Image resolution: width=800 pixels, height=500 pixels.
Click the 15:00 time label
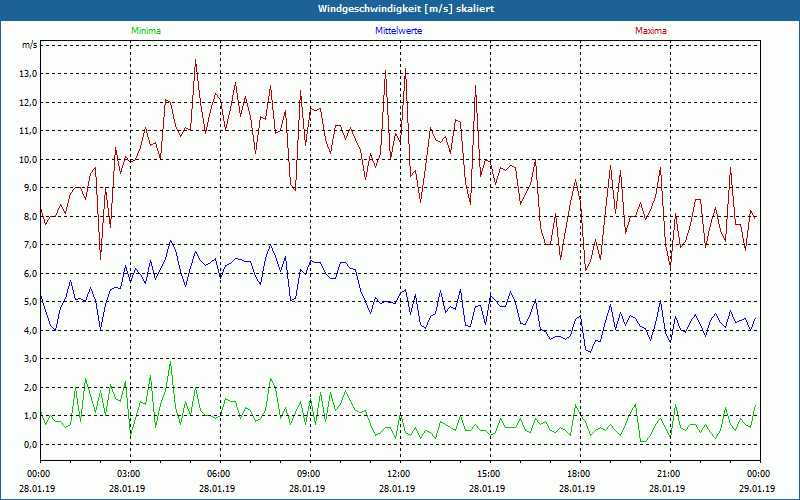click(490, 474)
